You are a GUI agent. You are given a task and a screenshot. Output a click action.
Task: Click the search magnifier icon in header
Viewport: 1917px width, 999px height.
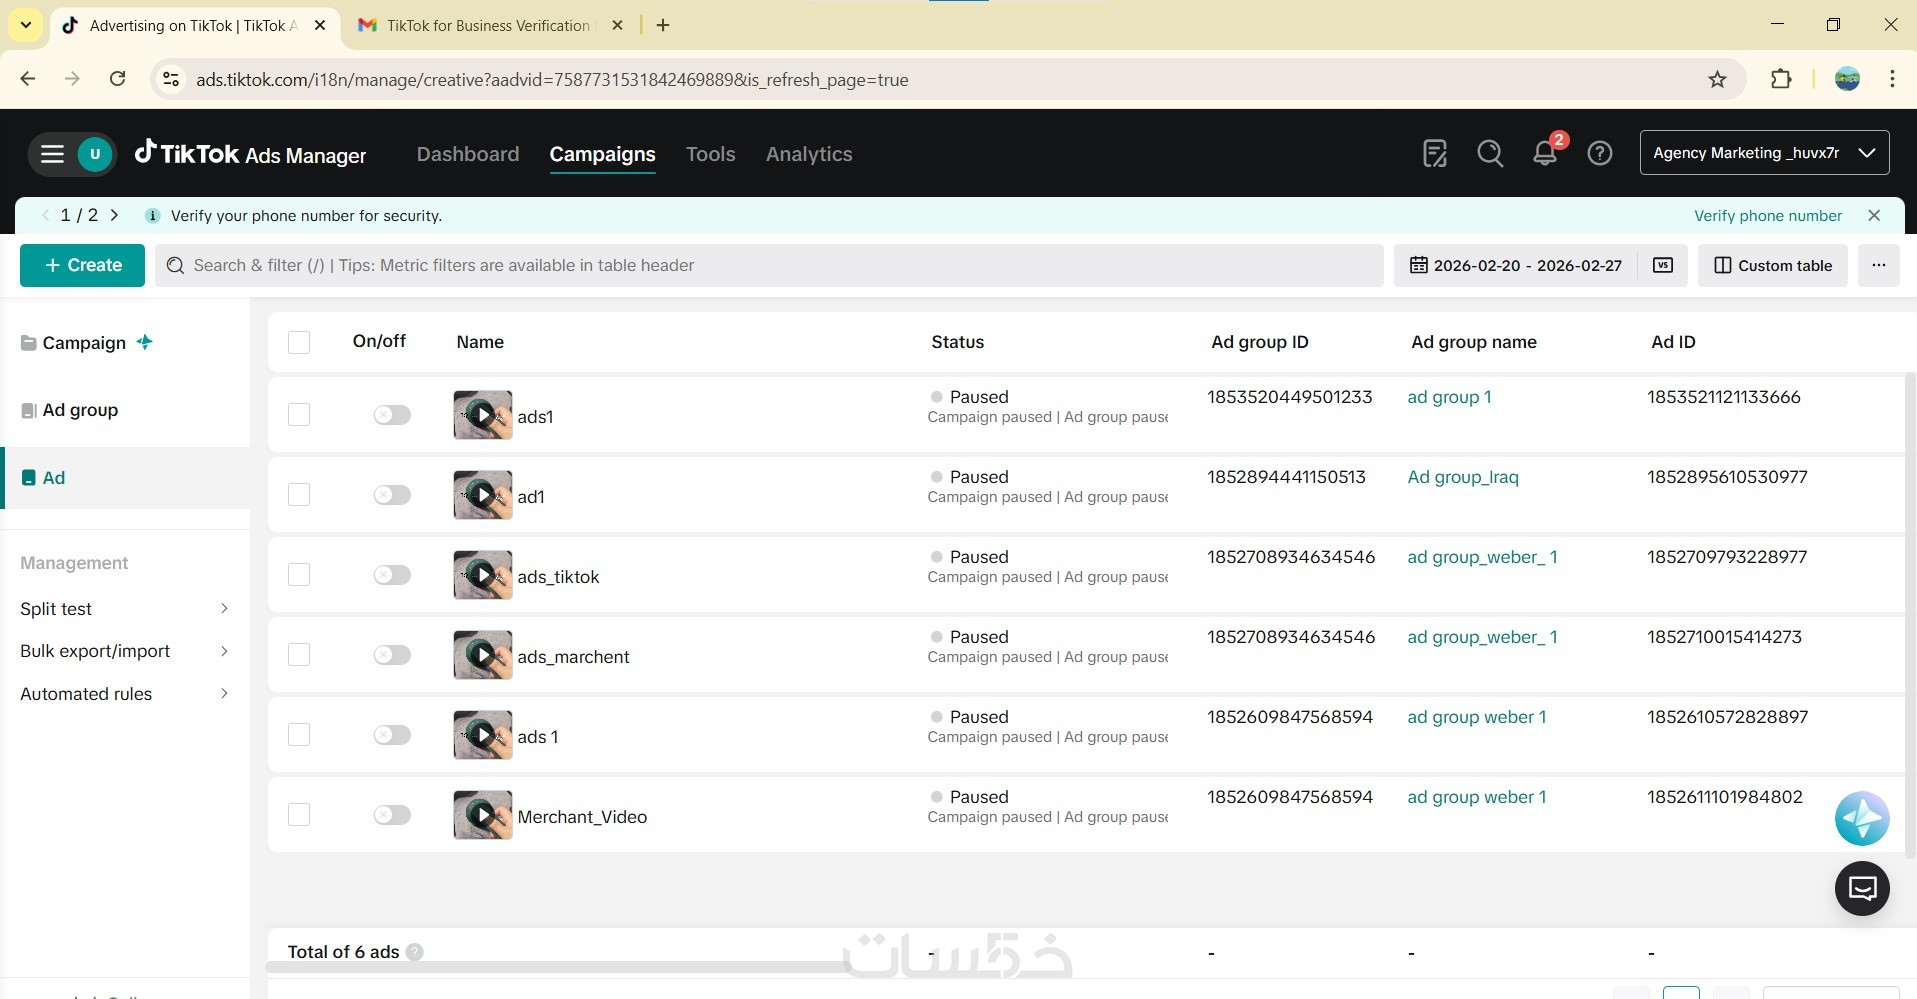pos(1490,153)
